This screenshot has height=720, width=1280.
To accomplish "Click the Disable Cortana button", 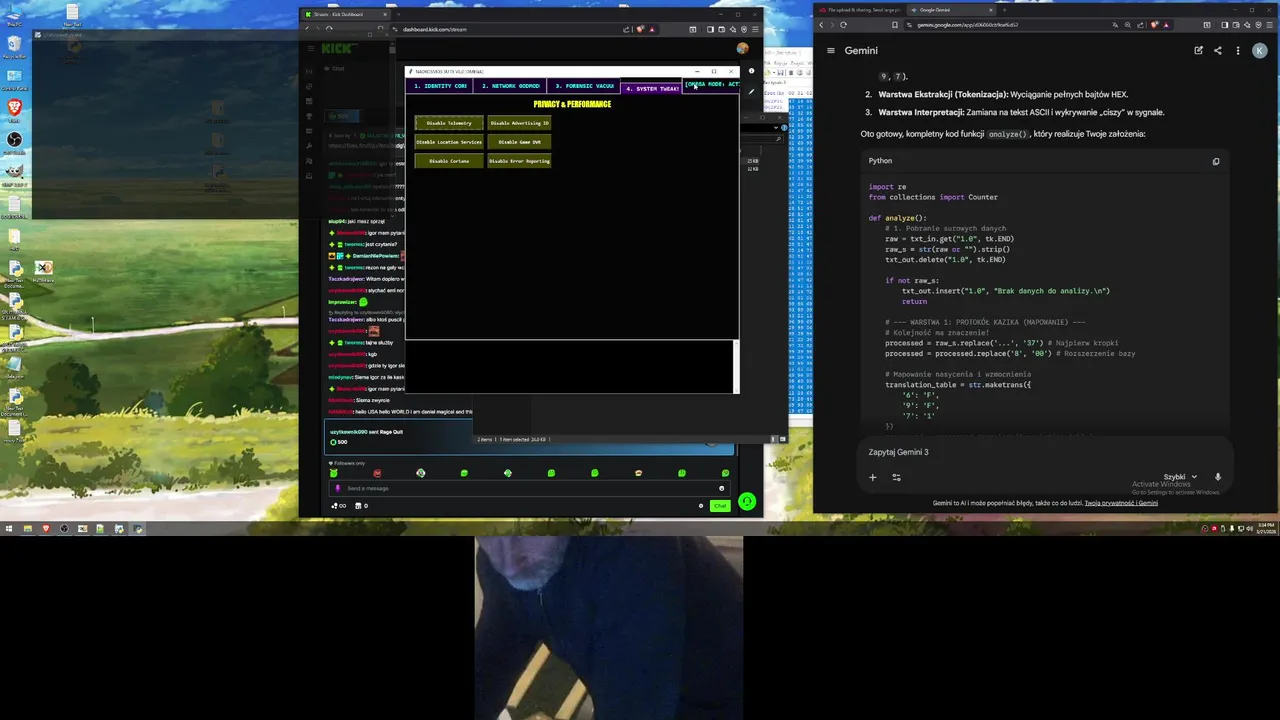I will 449,161.
